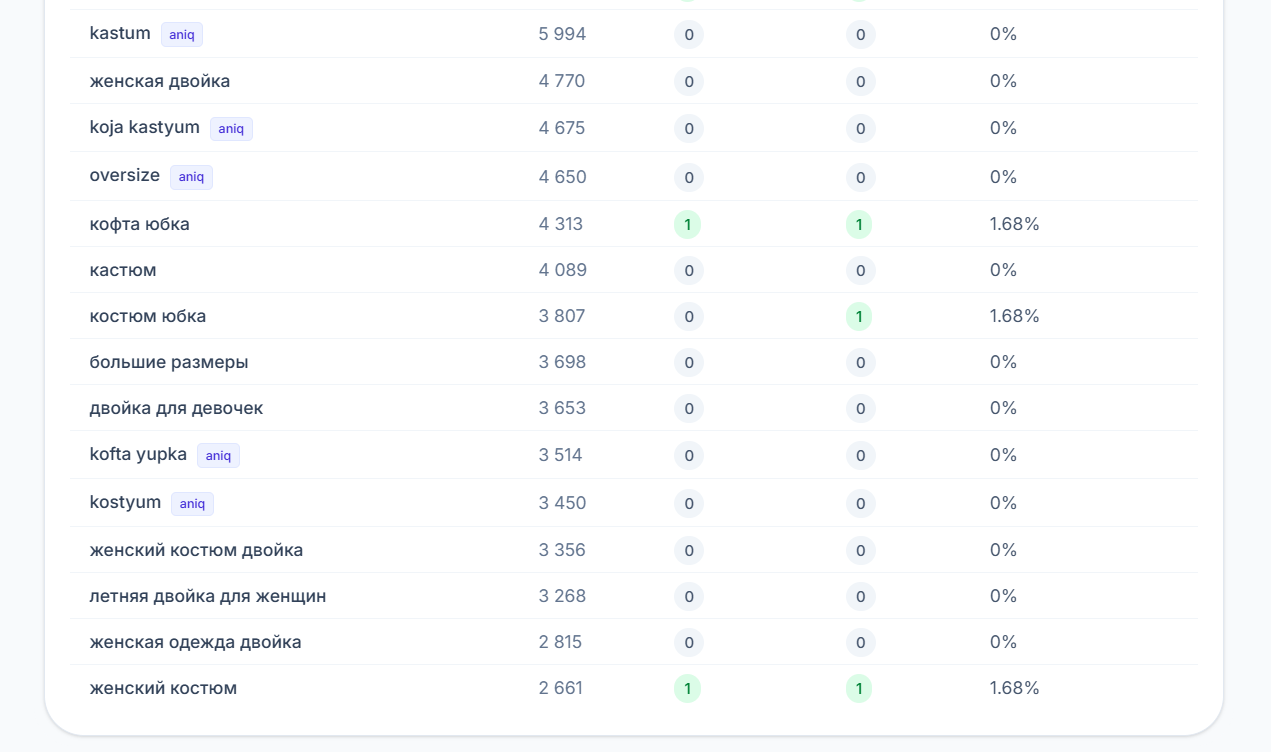Viewport: 1271px width, 752px height.
Task: Select the женская двойка keyword
Action: (x=160, y=81)
